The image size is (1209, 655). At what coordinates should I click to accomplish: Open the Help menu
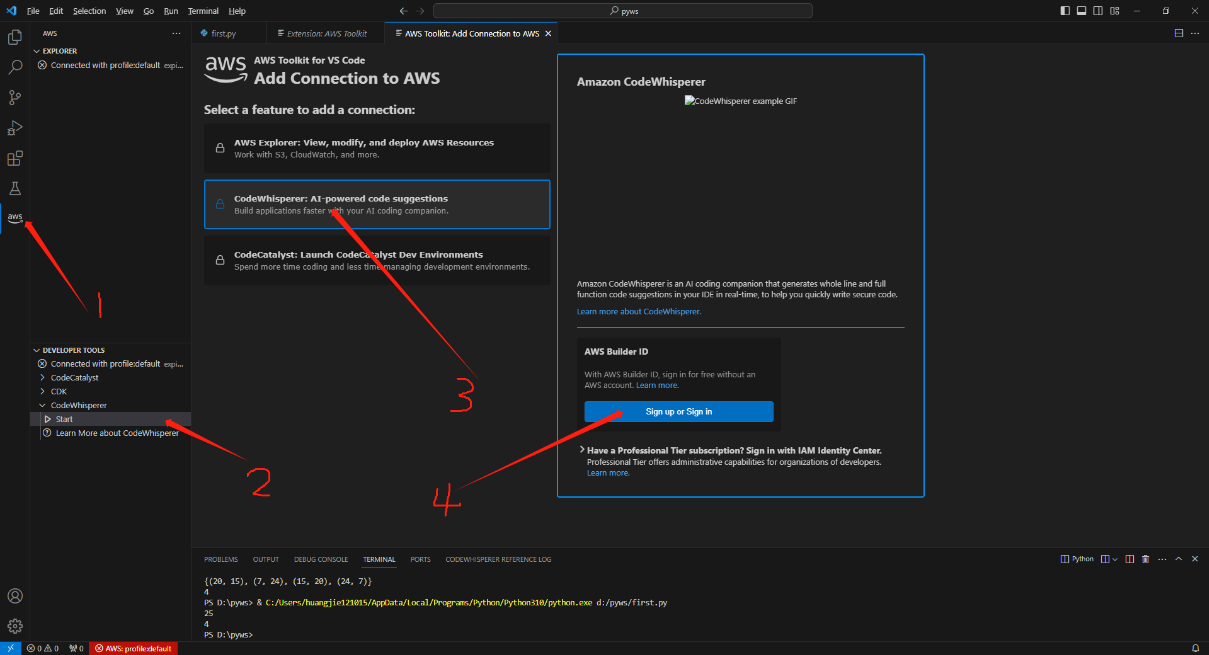(x=237, y=11)
